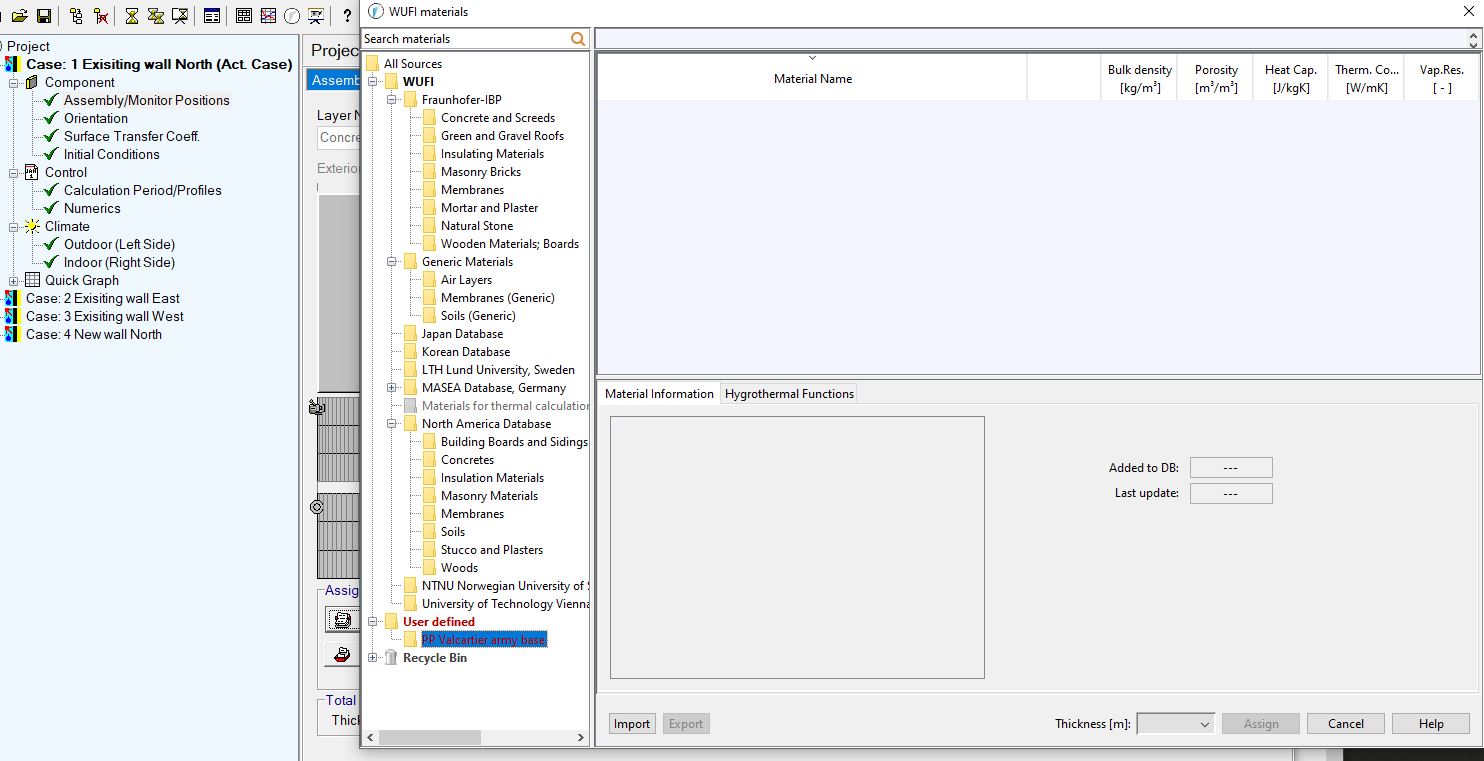Click the double hourglass run all cases icon

[156, 16]
